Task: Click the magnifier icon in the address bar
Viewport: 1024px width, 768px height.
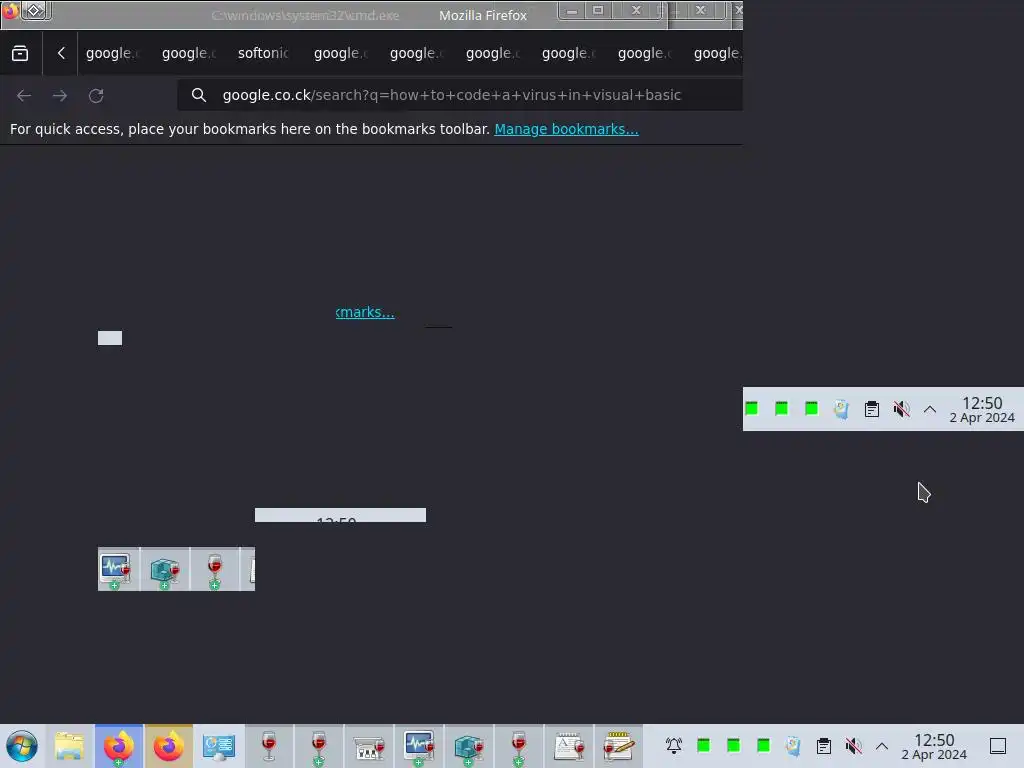Action: tap(199, 95)
